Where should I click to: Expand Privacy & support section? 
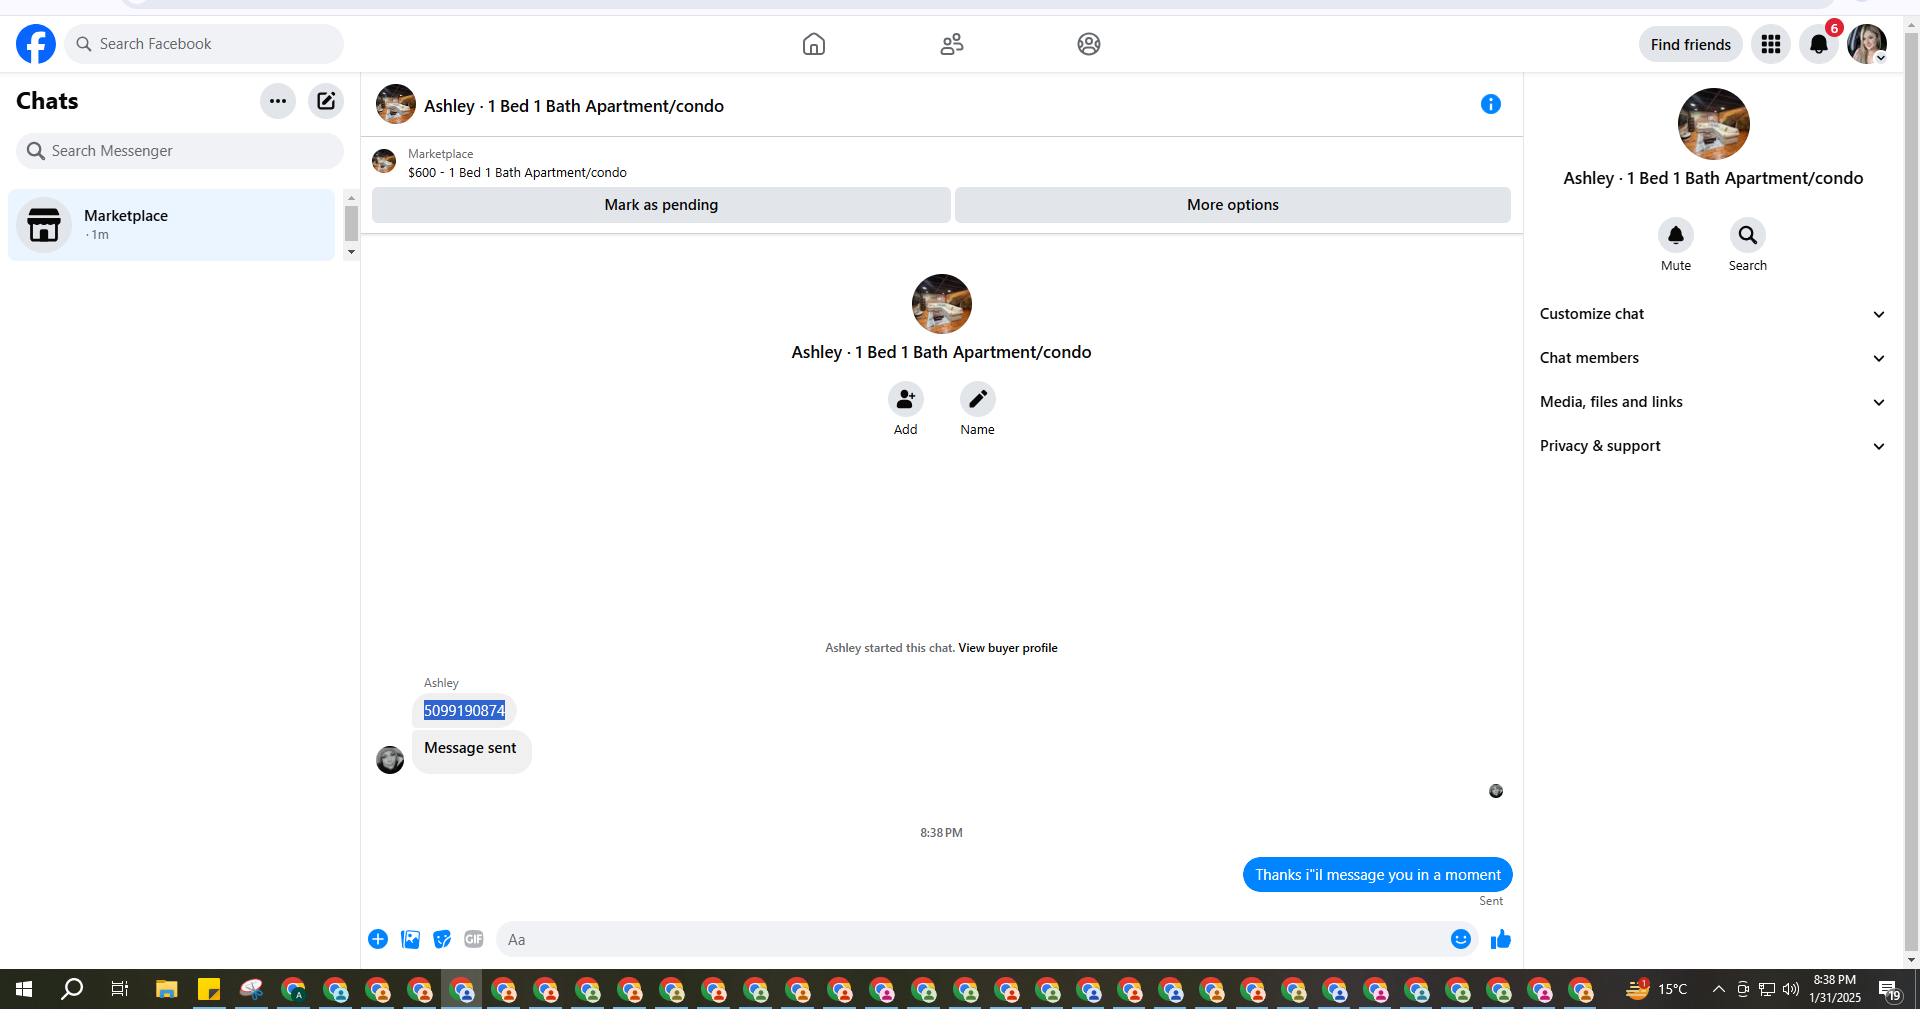click(x=1713, y=446)
